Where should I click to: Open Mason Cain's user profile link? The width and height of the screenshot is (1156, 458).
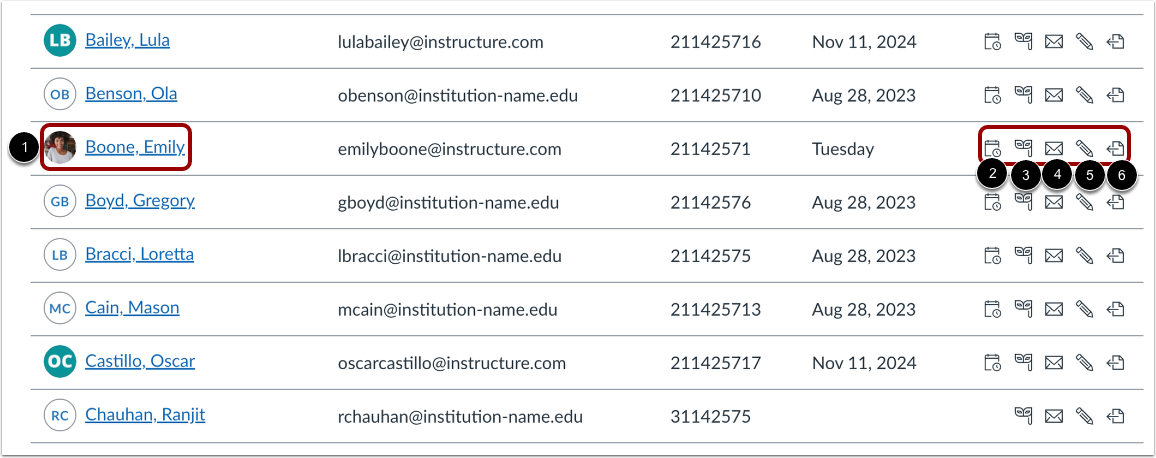[132, 308]
